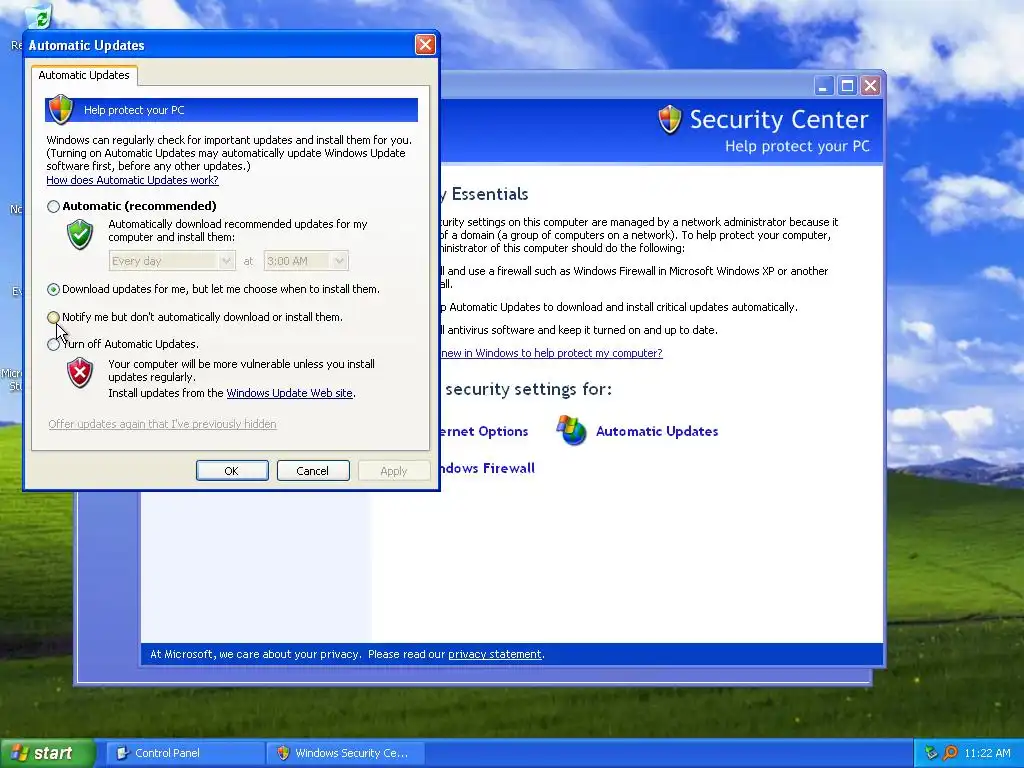The image size is (1024, 768).
Task: Click Cancel in Automatic Updates dialog
Action: point(313,471)
